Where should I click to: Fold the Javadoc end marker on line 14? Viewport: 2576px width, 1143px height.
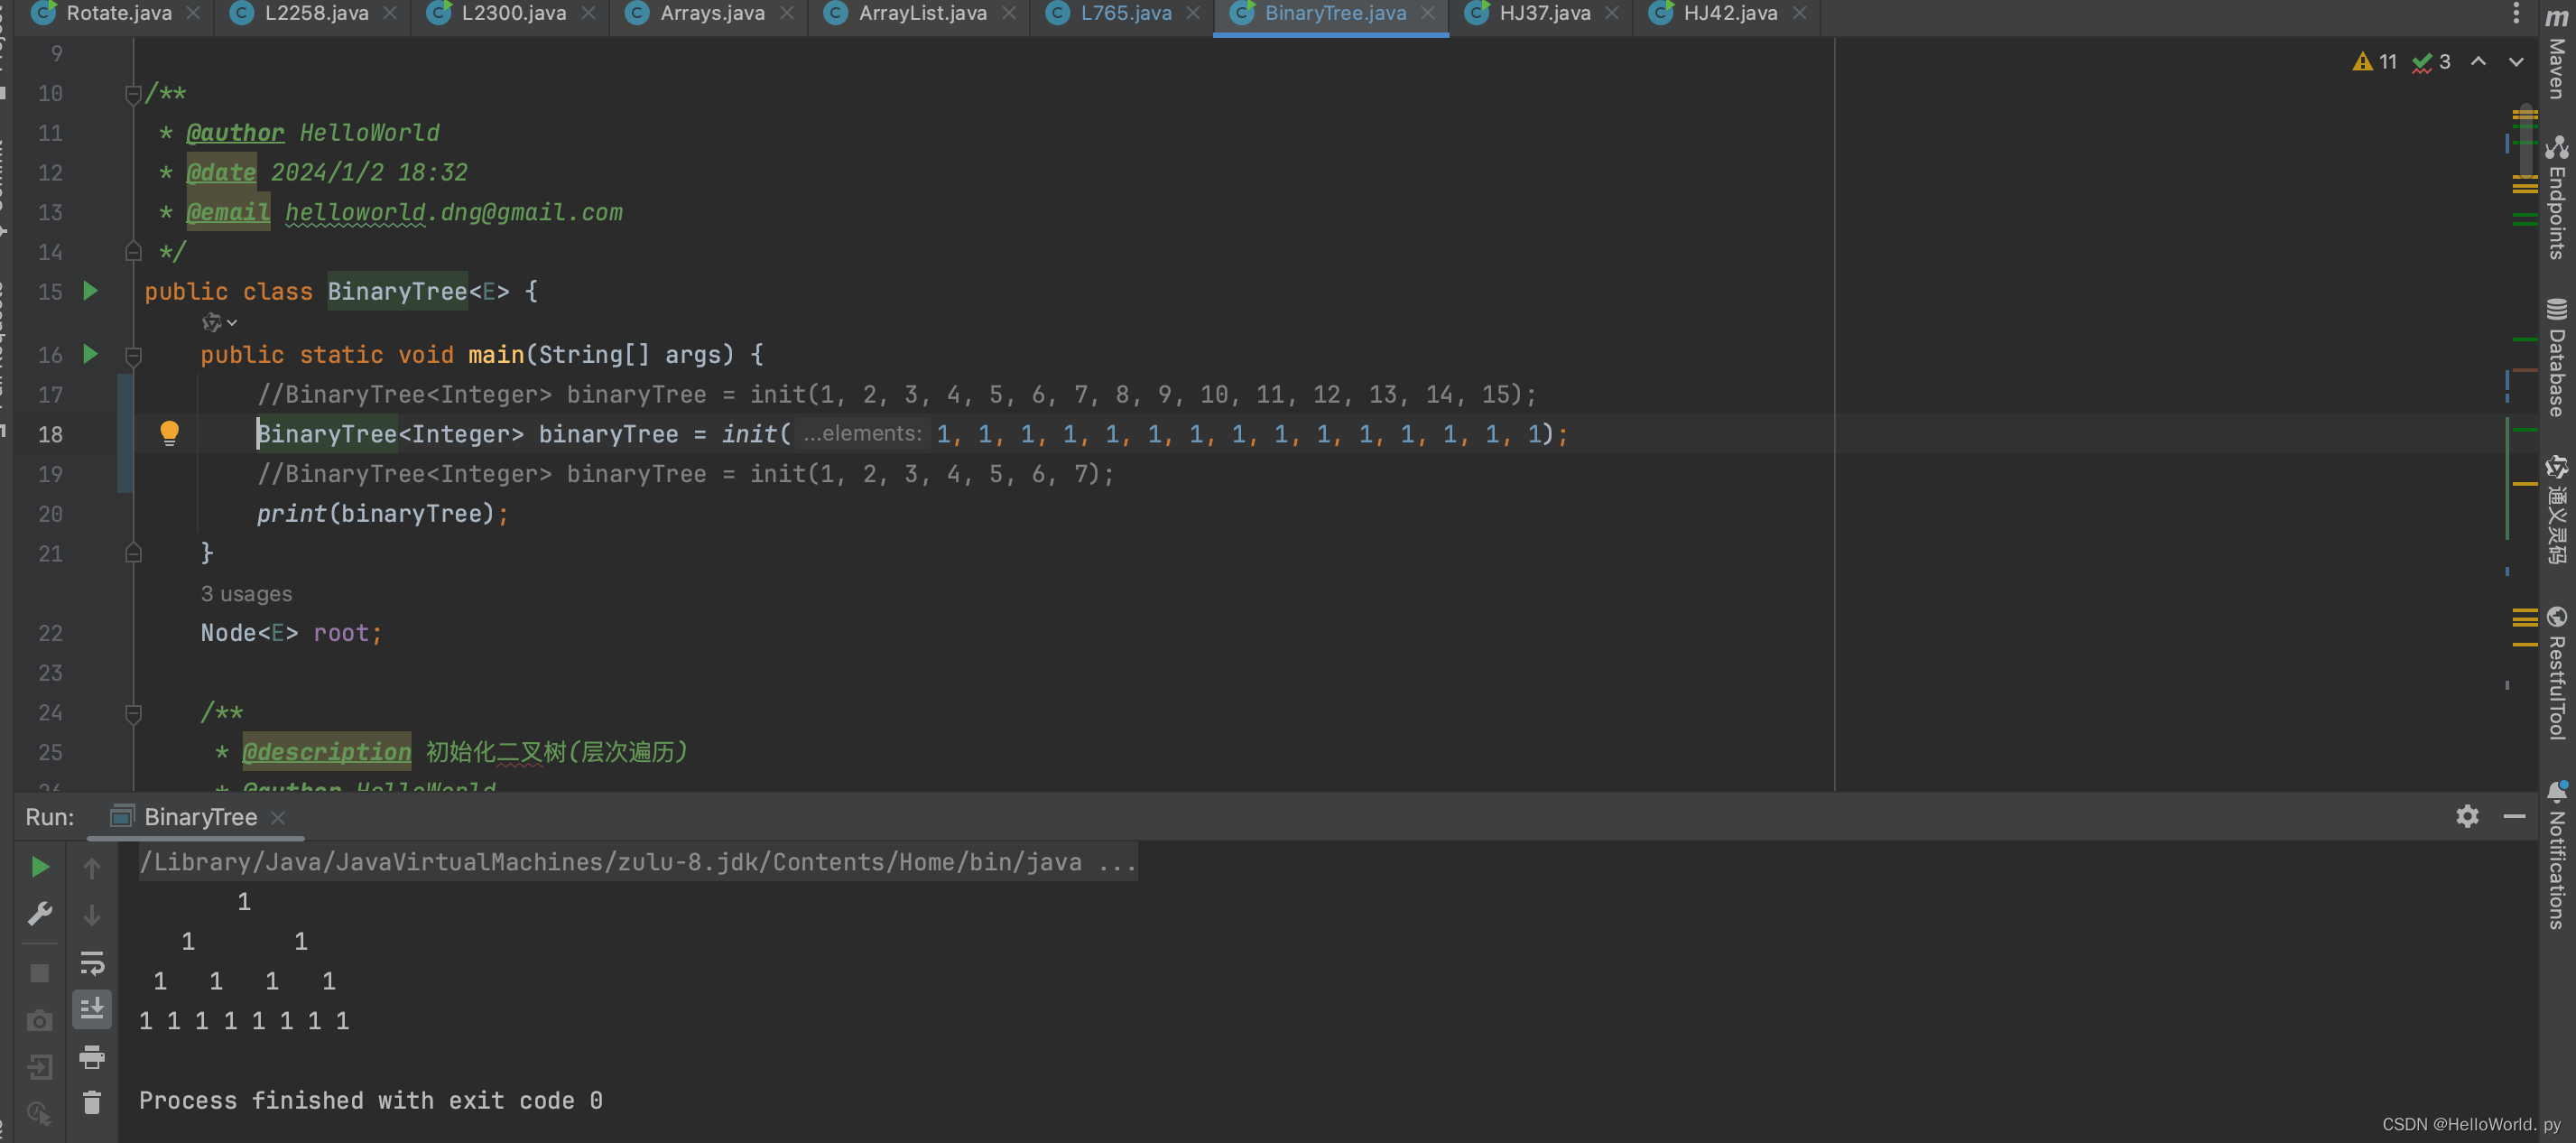pos(133,252)
